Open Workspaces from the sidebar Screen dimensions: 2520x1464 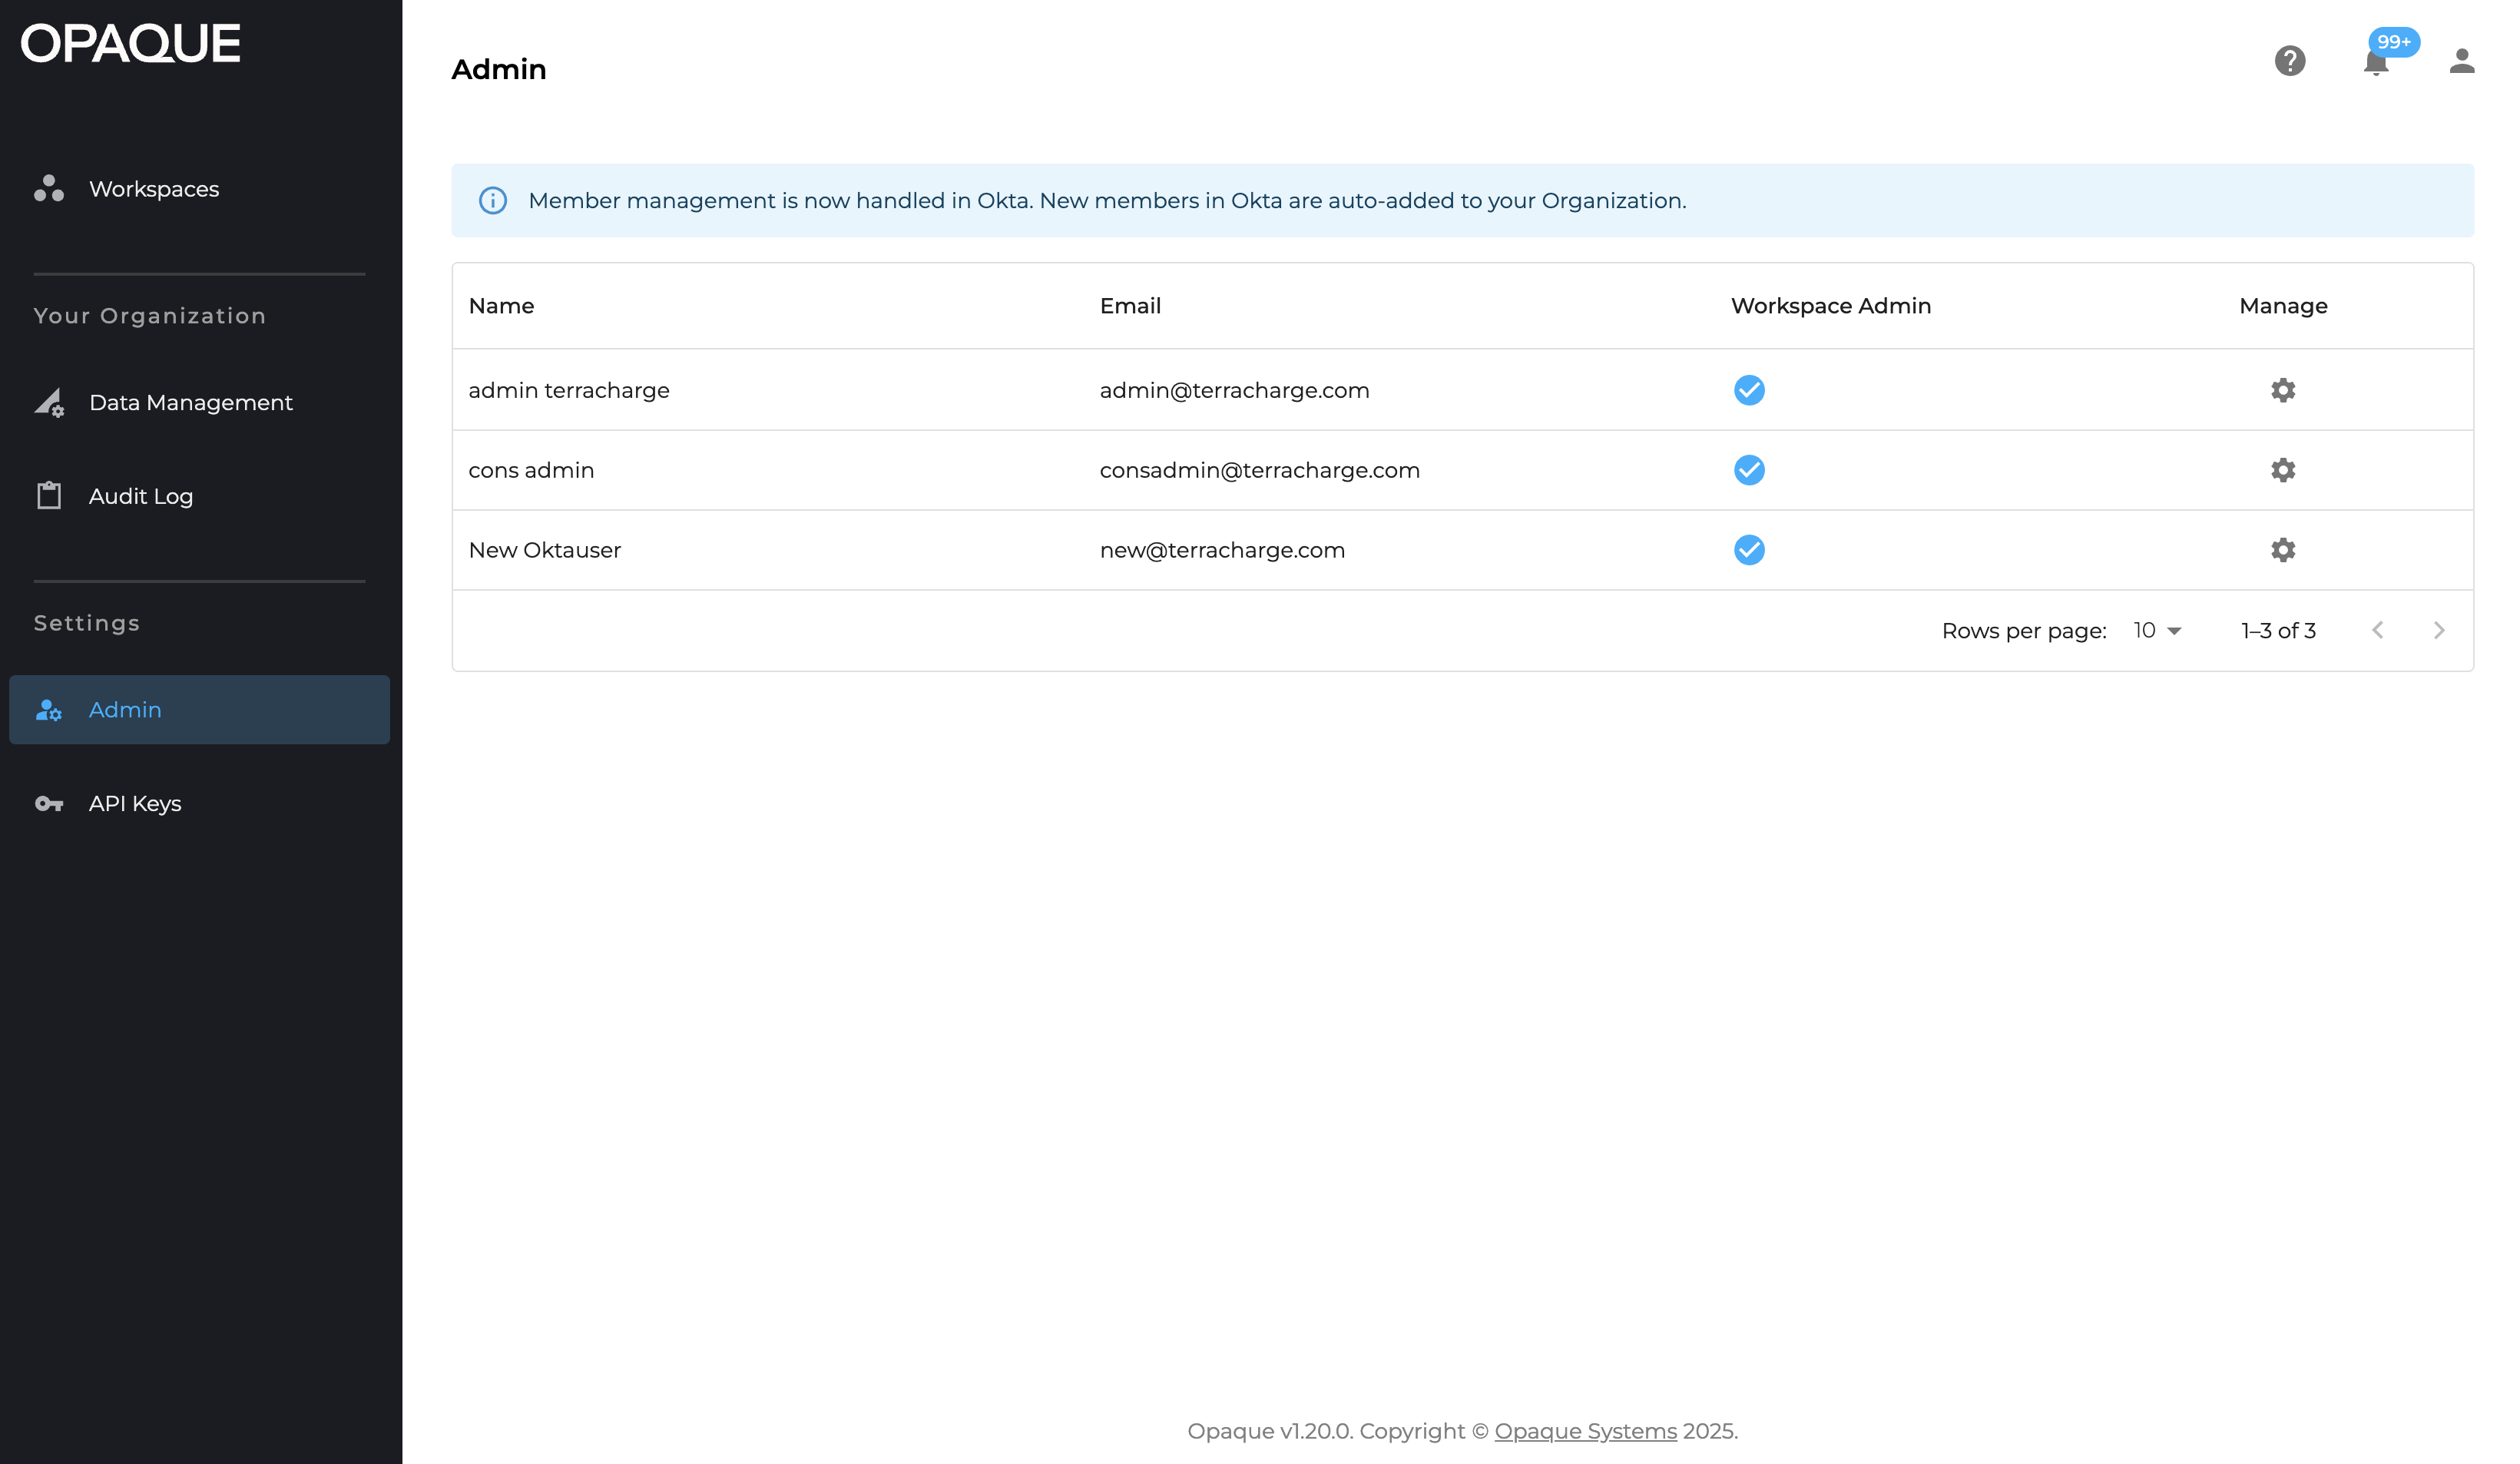199,189
